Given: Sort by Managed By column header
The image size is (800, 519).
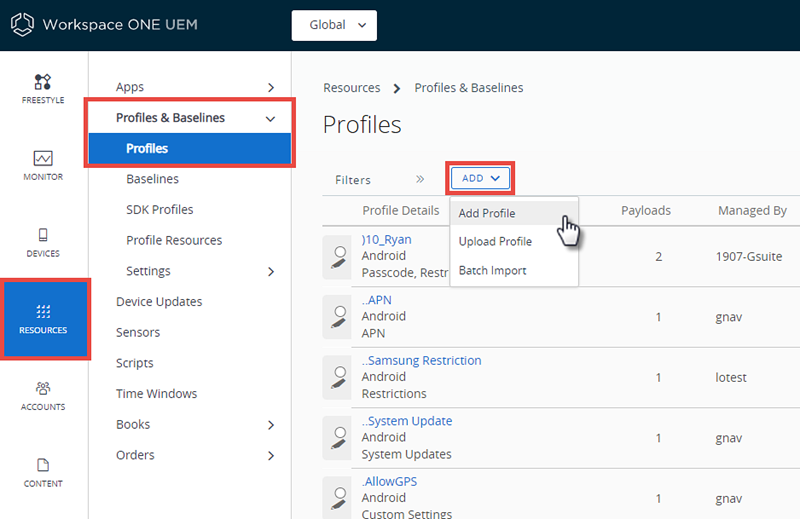Looking at the screenshot, I should pos(752,210).
